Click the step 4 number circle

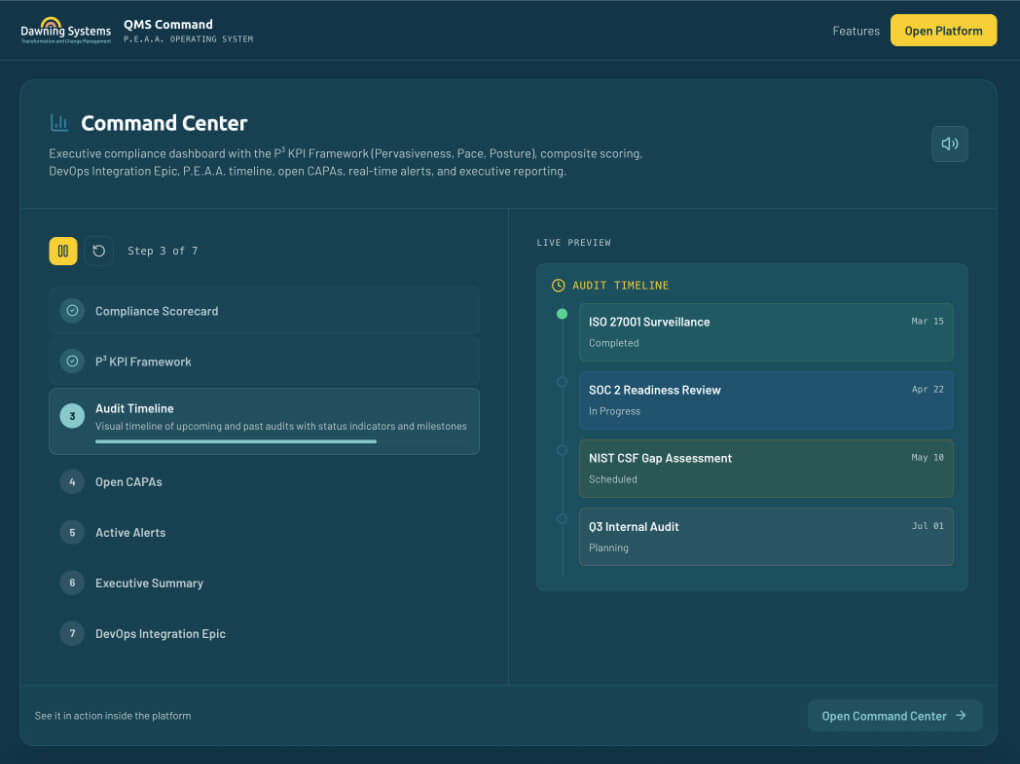click(72, 482)
